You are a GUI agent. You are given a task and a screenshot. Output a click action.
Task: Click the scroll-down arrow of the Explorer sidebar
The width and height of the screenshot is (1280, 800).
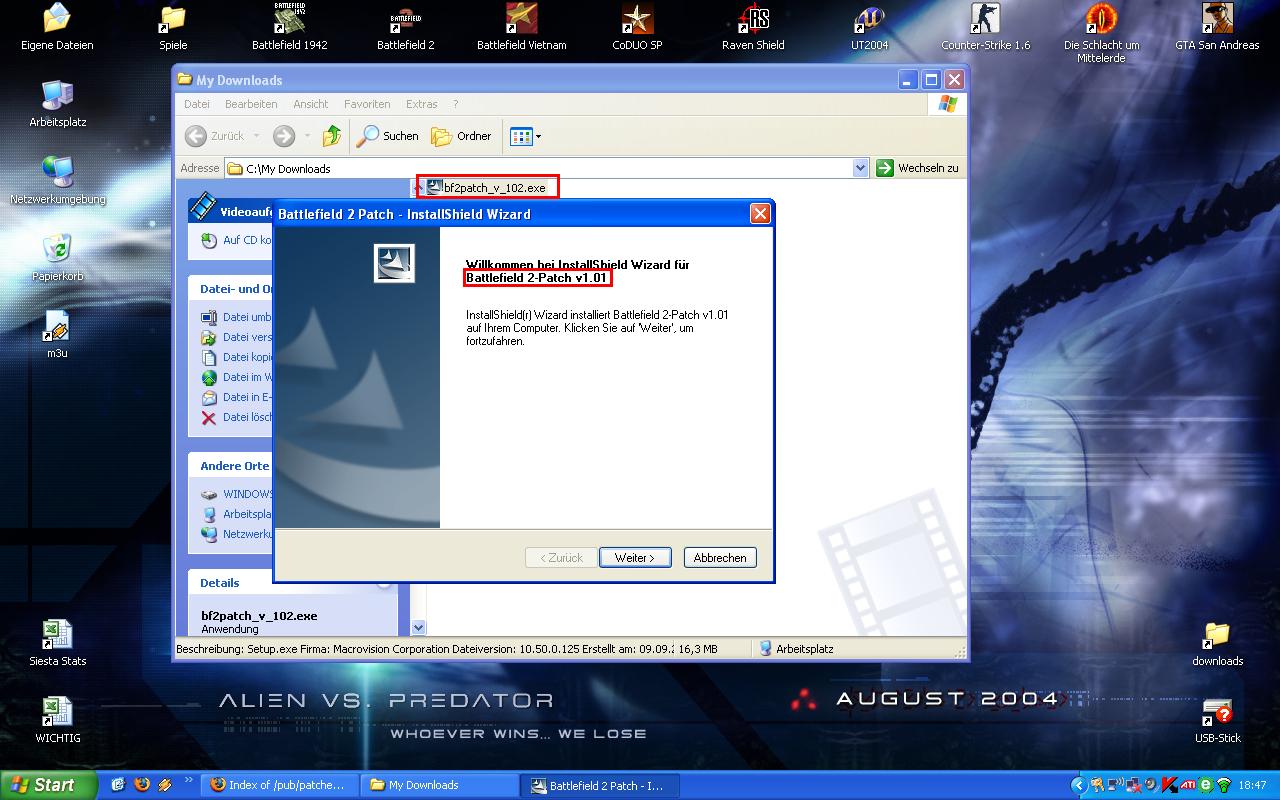419,628
